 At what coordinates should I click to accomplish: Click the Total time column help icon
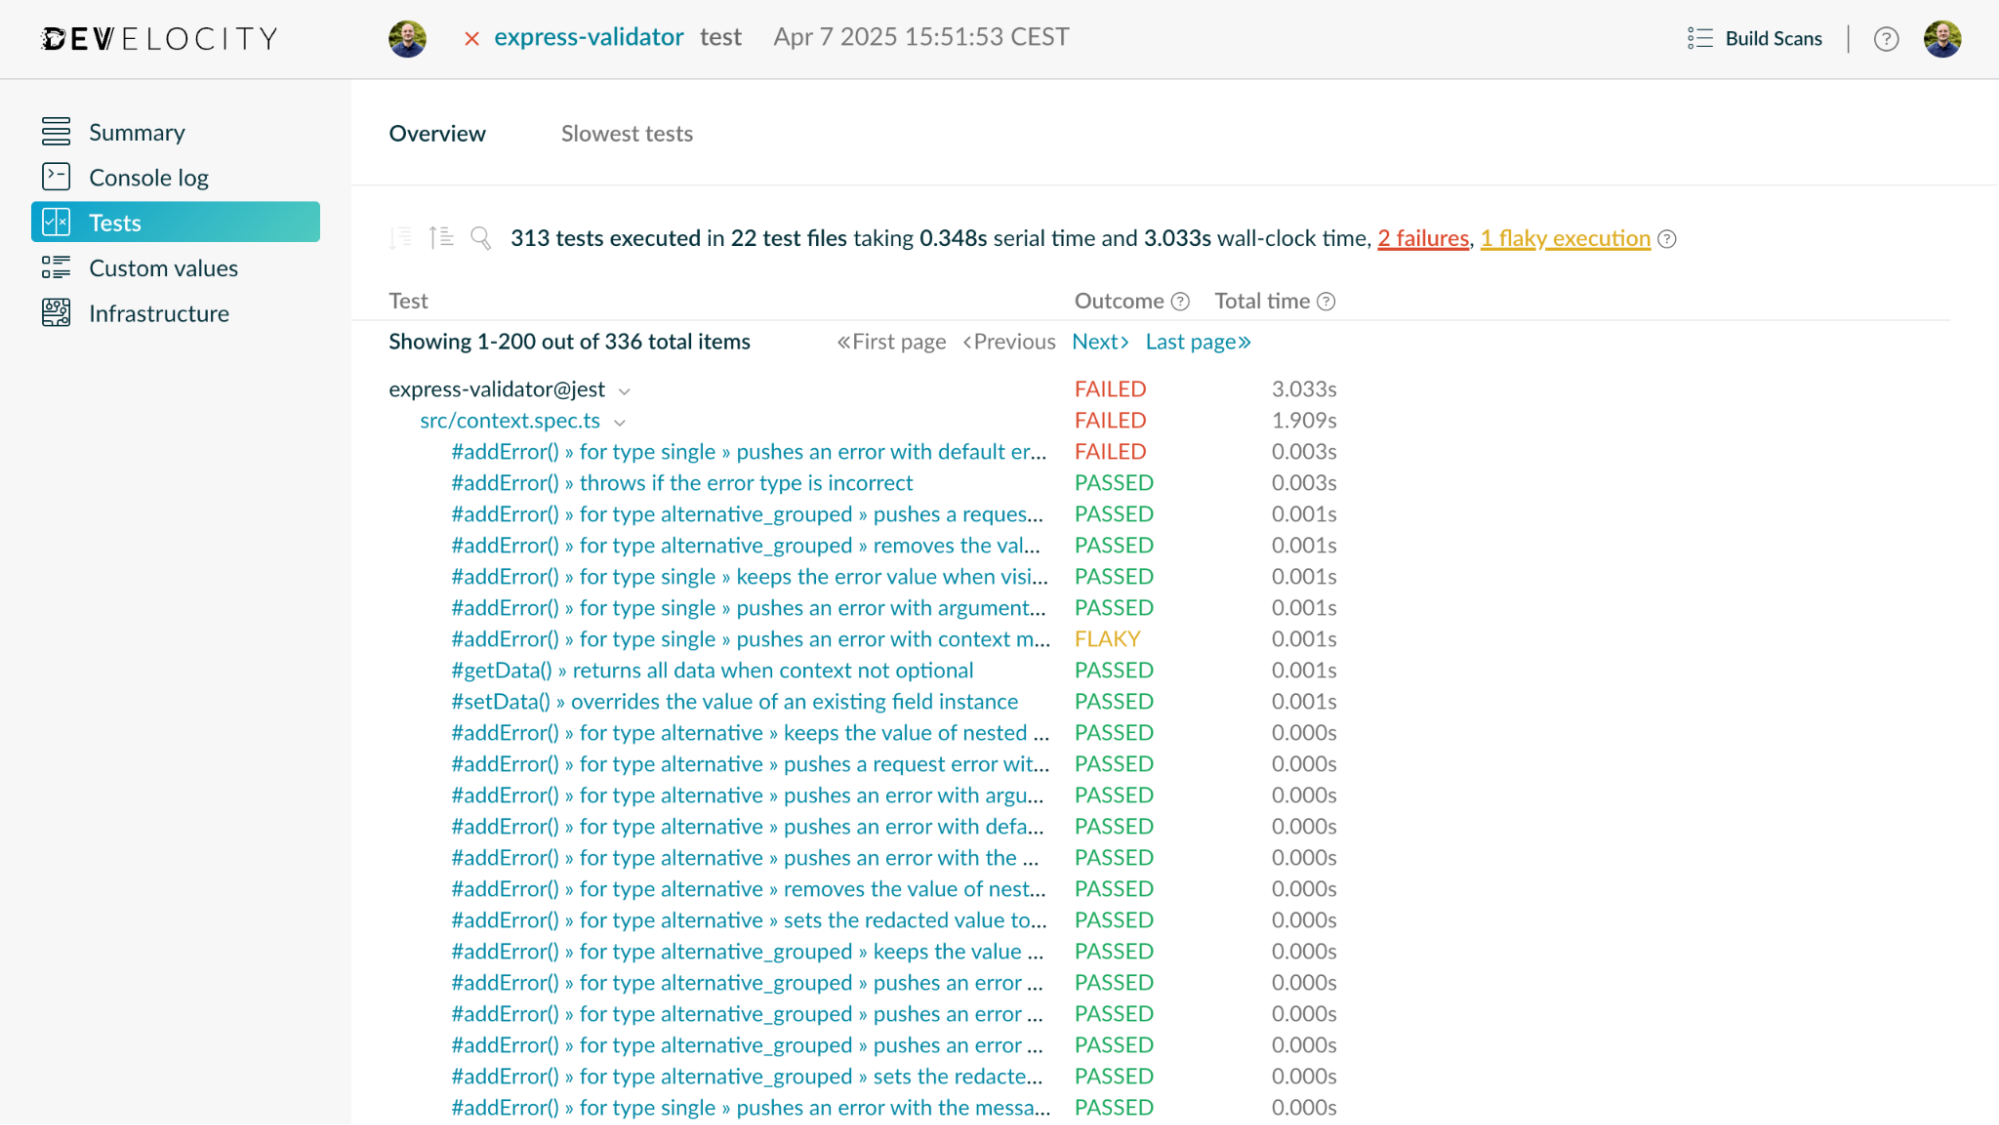coord(1326,301)
